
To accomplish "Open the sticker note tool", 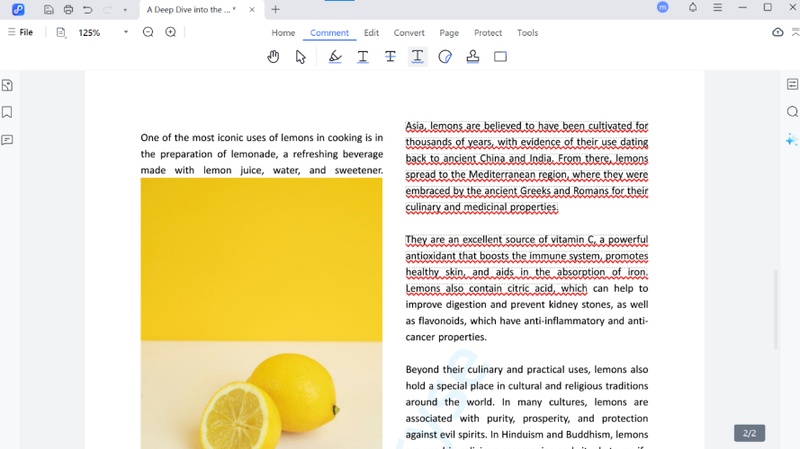I will (445, 57).
